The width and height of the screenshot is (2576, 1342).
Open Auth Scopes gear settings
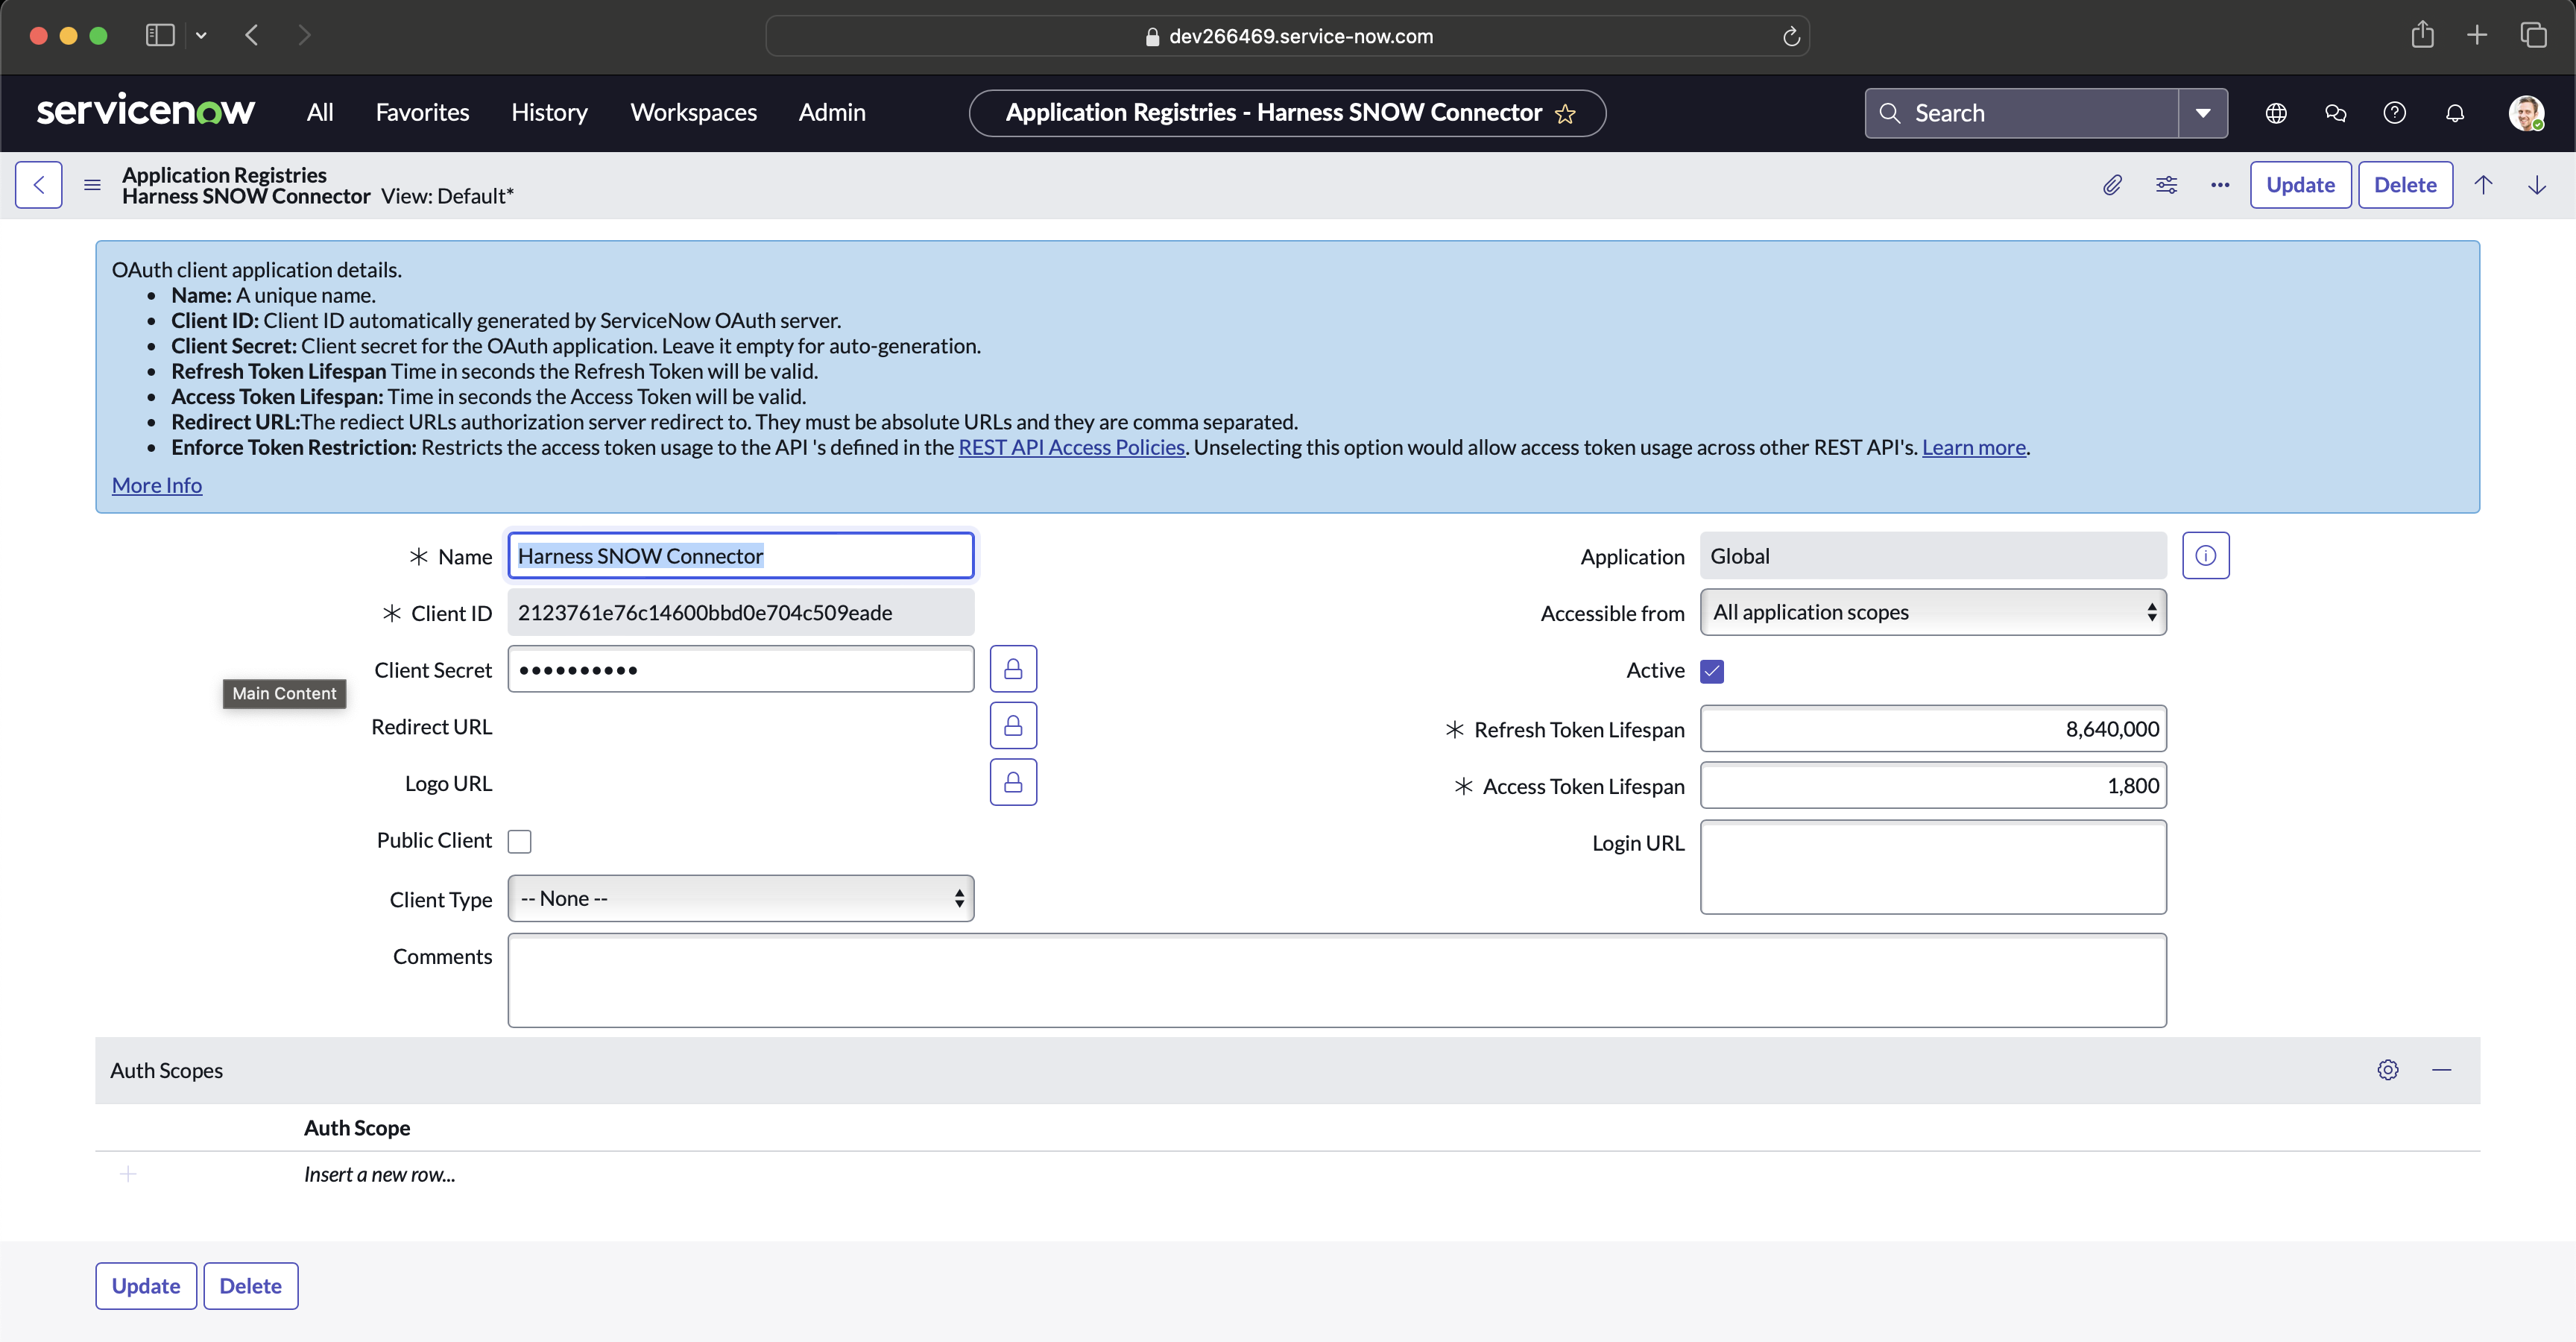pyautogui.click(x=2388, y=1070)
